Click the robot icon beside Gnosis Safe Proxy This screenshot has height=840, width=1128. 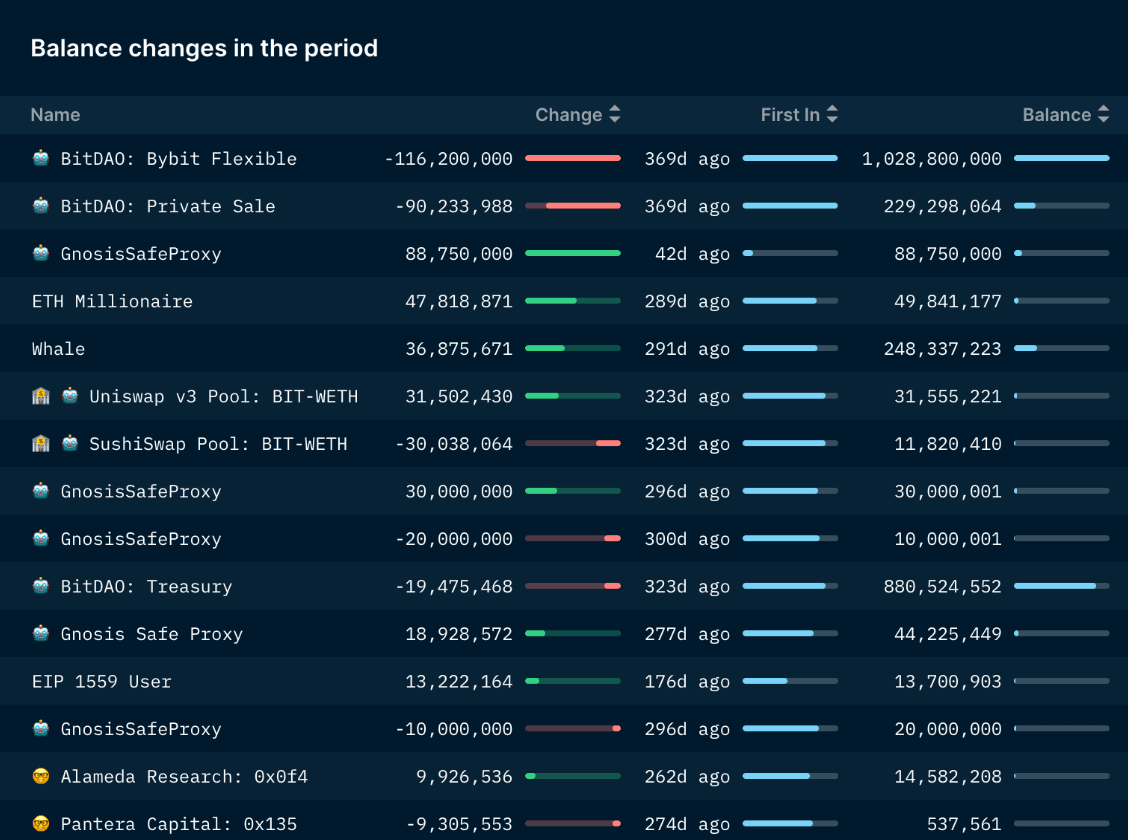pyautogui.click(x=41, y=633)
